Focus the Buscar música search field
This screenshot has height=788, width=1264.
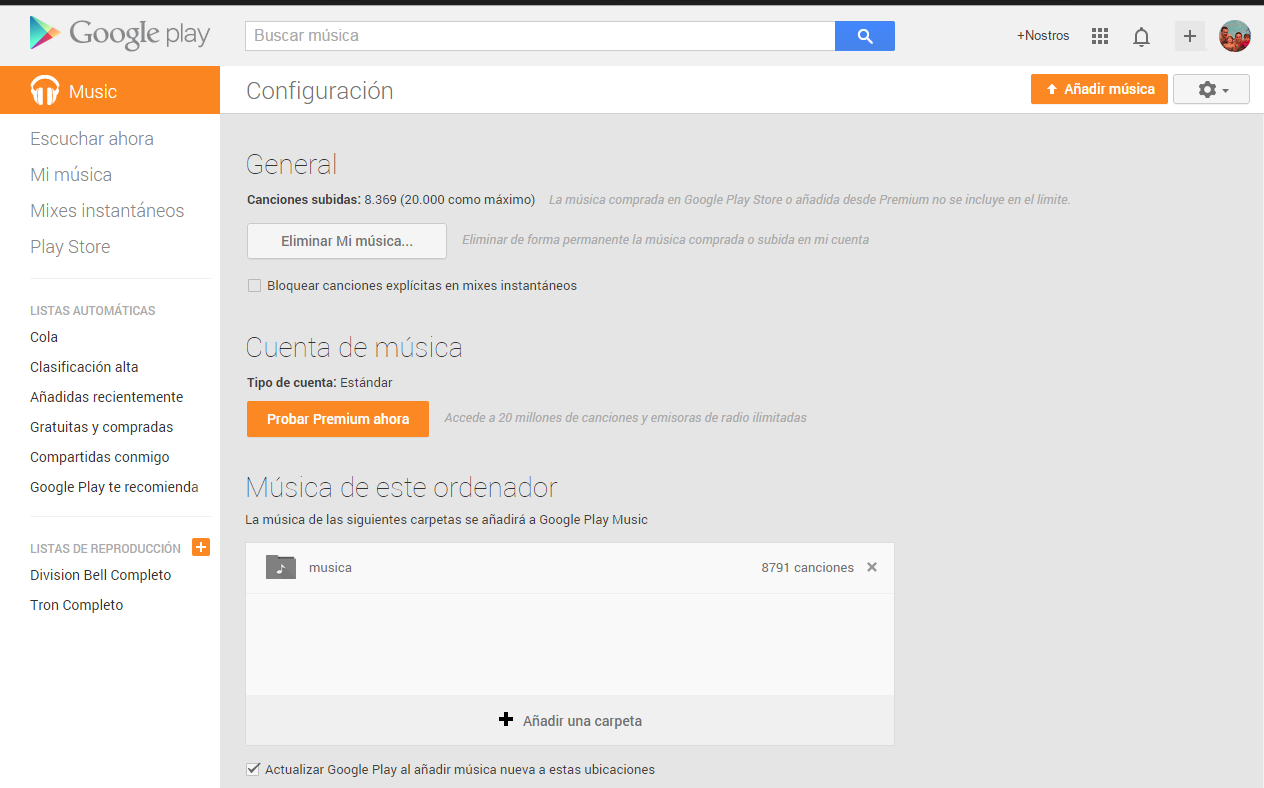[x=540, y=36]
